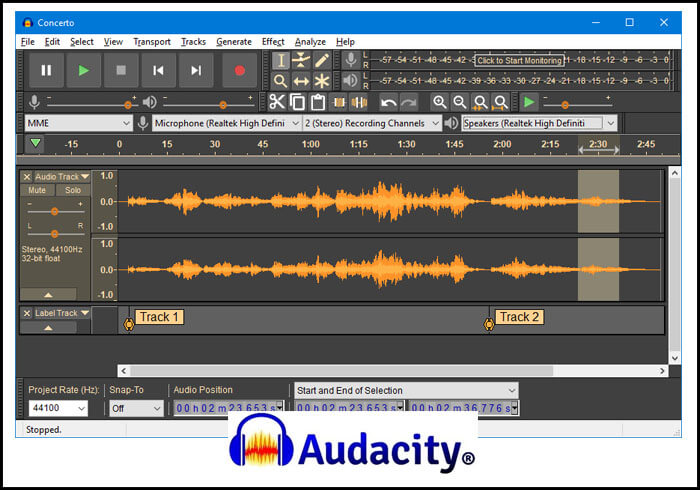Screen dimensions: 700x490
Task: Click the Track 1 label
Action: coord(159,317)
